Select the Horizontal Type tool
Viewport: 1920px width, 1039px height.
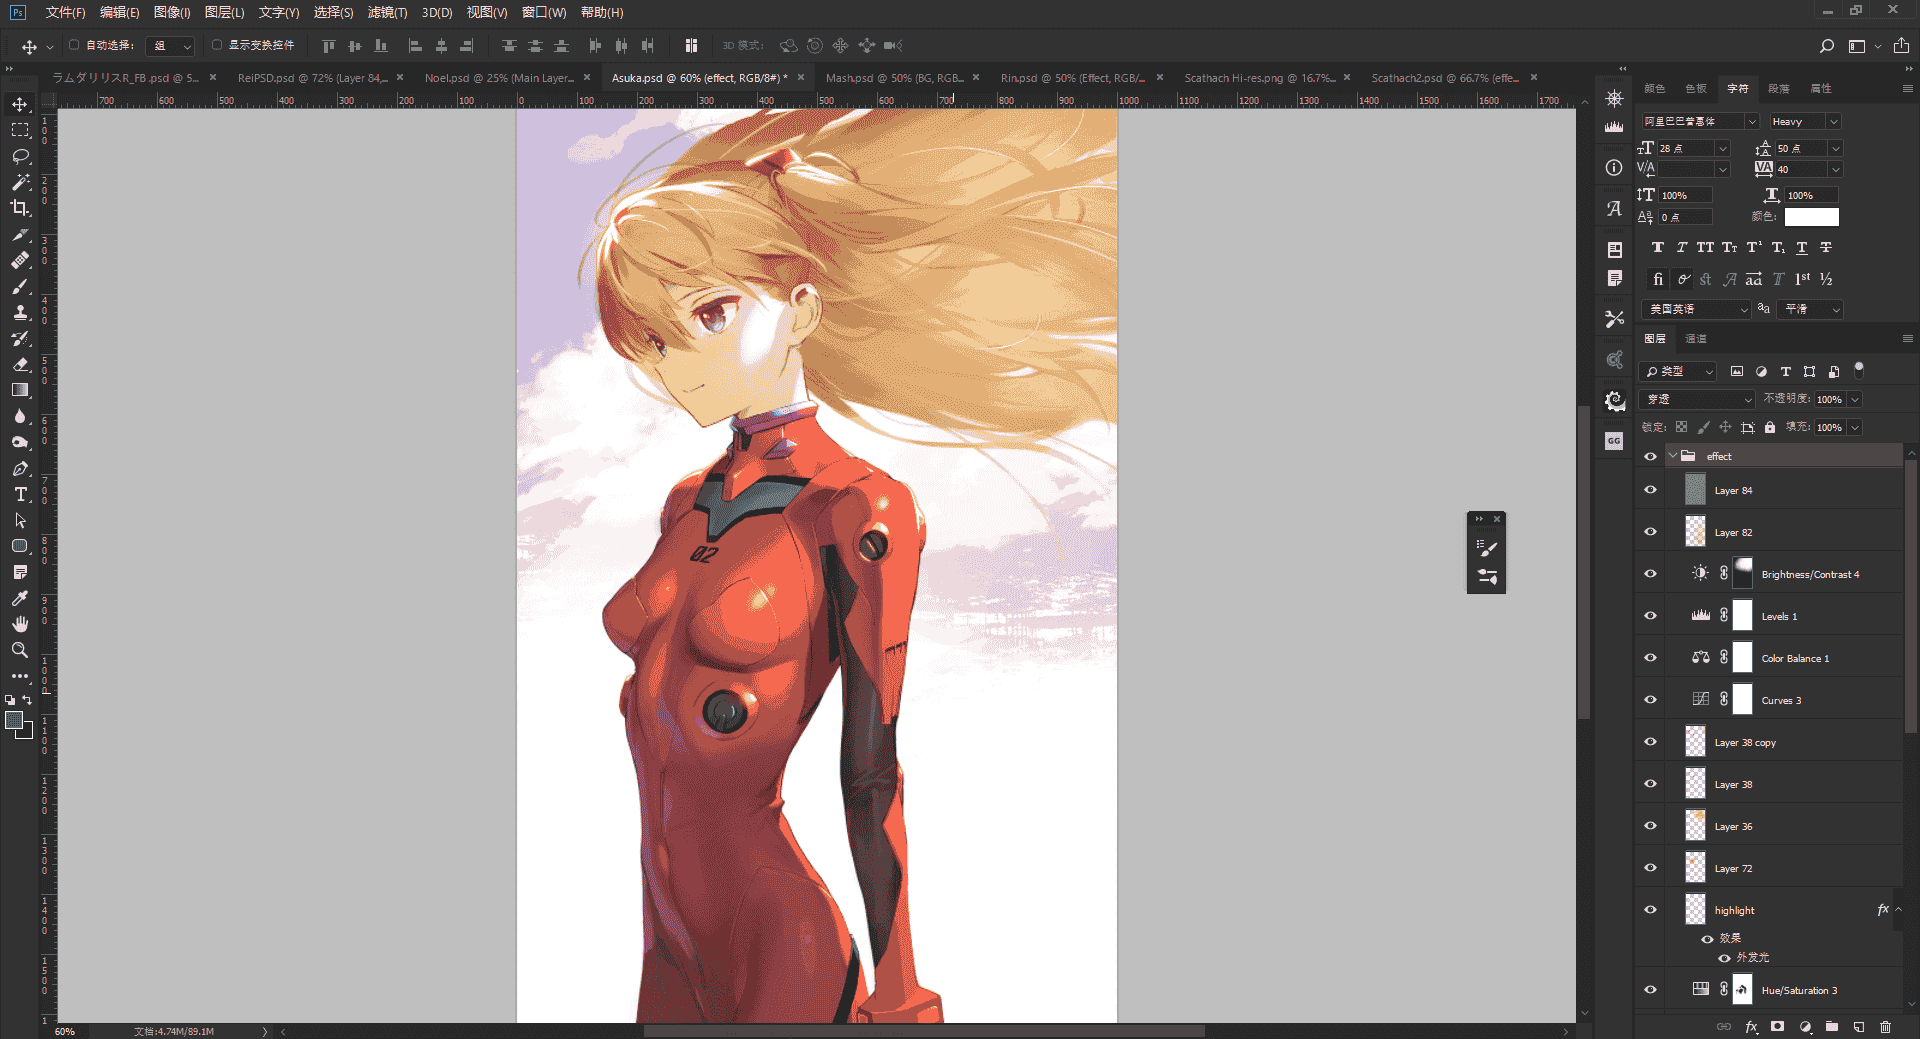pyautogui.click(x=20, y=494)
